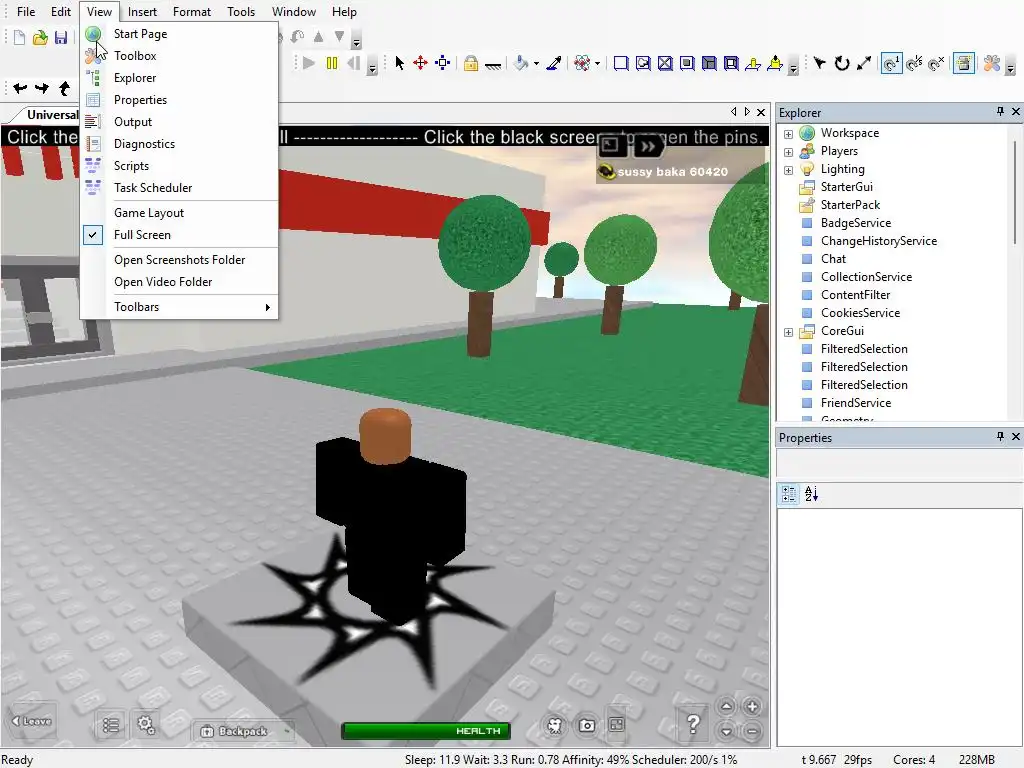Choose Properties in the View menu
Image resolution: width=1024 pixels, height=768 pixels.
pos(180,100)
